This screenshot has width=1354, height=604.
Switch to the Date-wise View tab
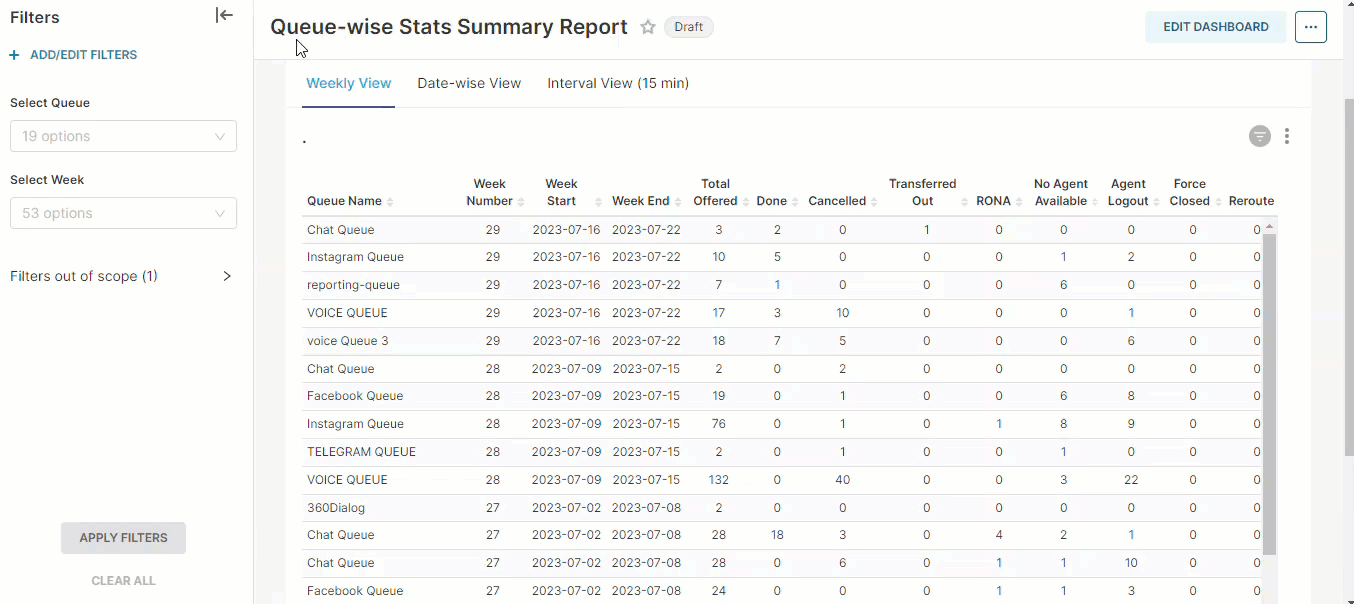[x=469, y=83]
